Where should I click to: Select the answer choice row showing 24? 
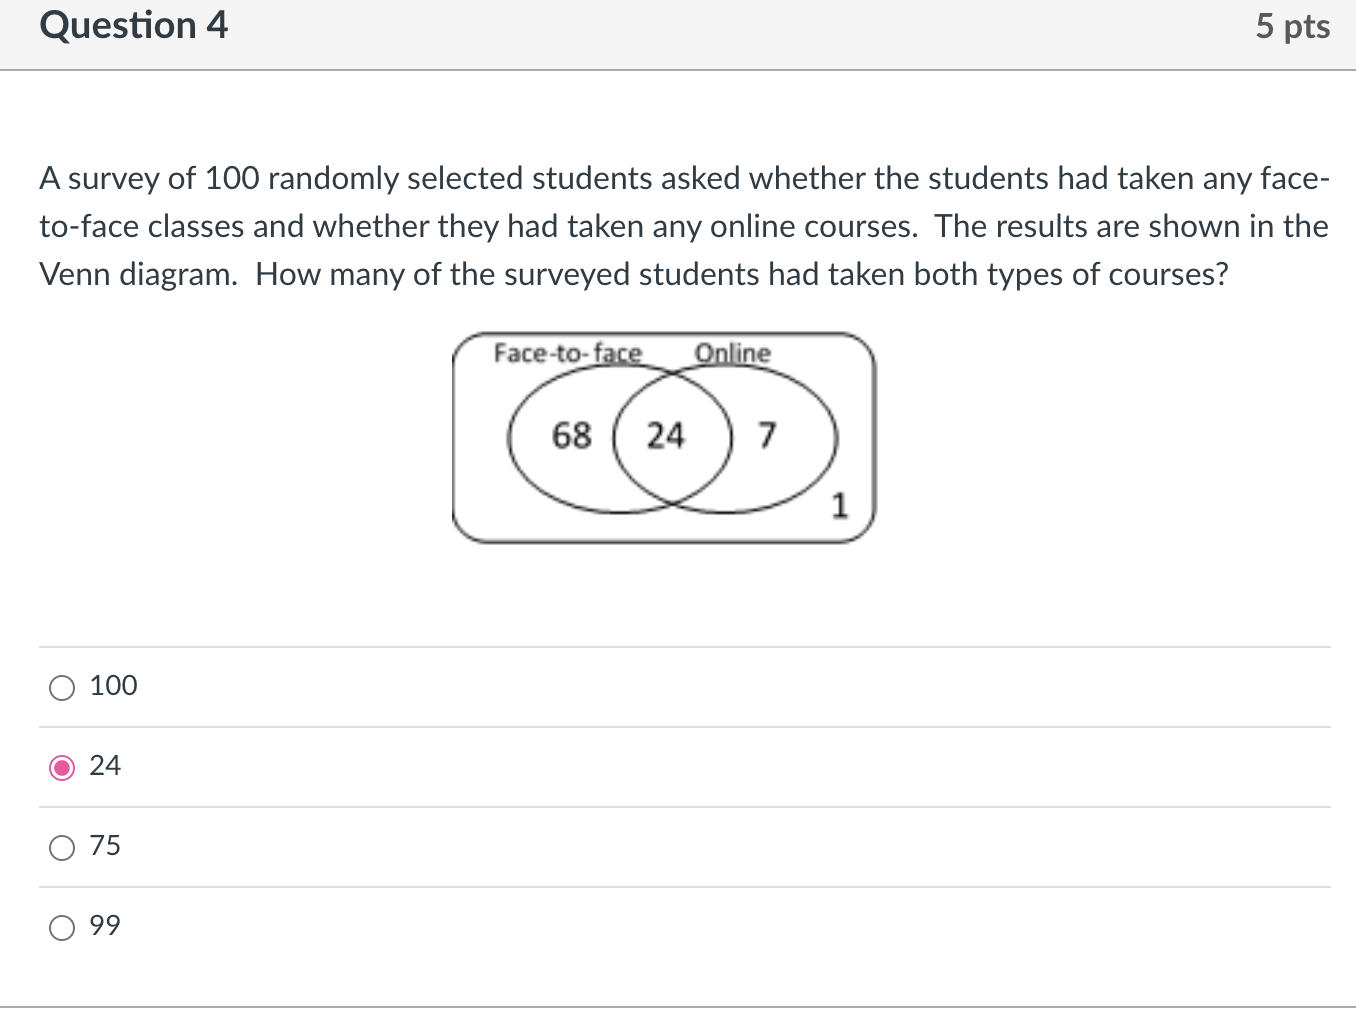point(104,766)
